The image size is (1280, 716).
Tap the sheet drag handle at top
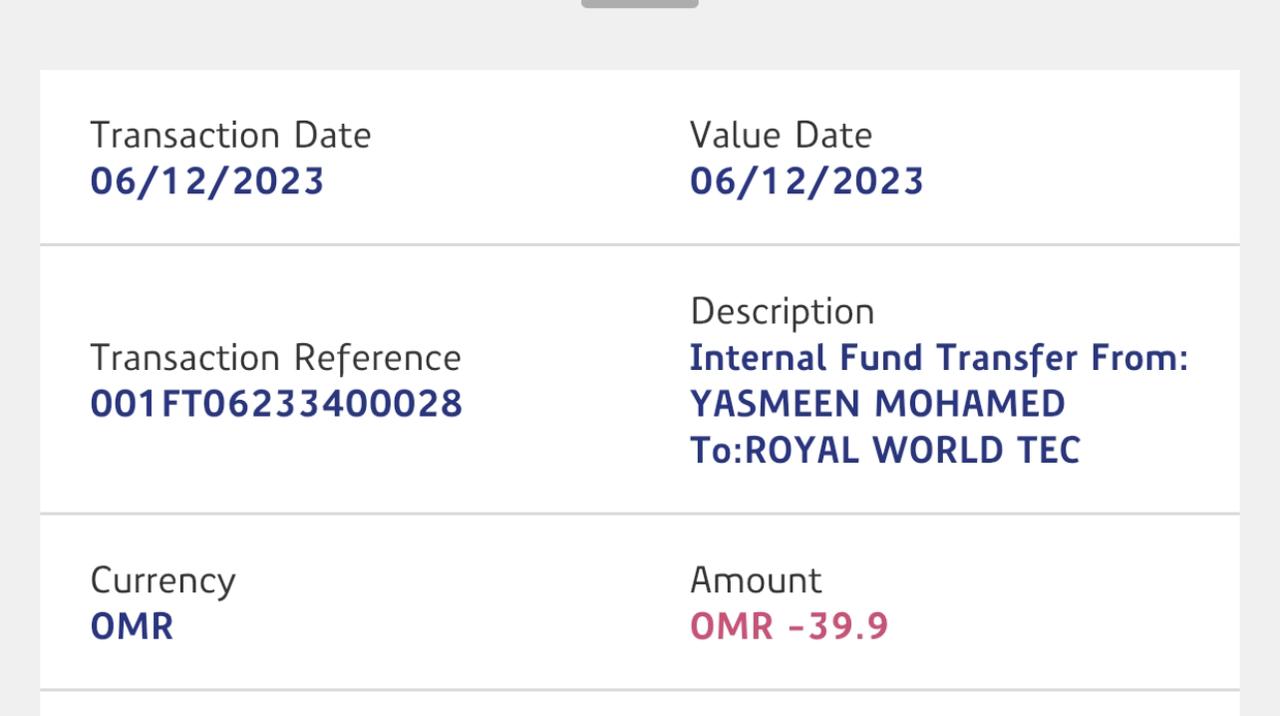pos(640,4)
